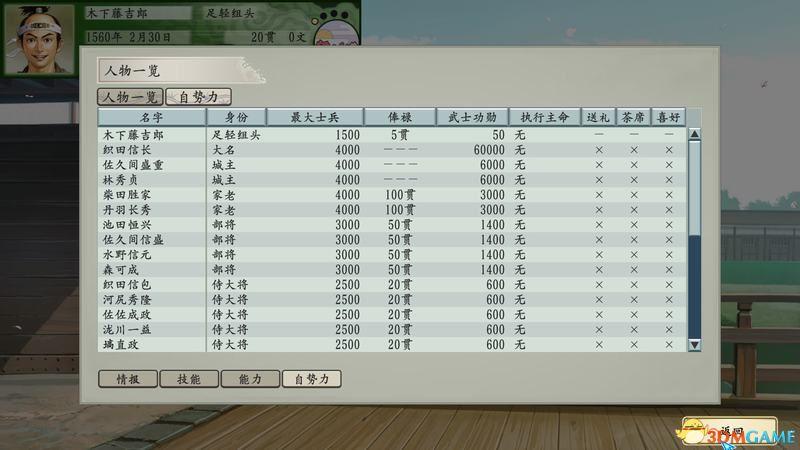This screenshot has height=450, width=800.
Task: Show the 能力 abilities view
Action: (250, 379)
